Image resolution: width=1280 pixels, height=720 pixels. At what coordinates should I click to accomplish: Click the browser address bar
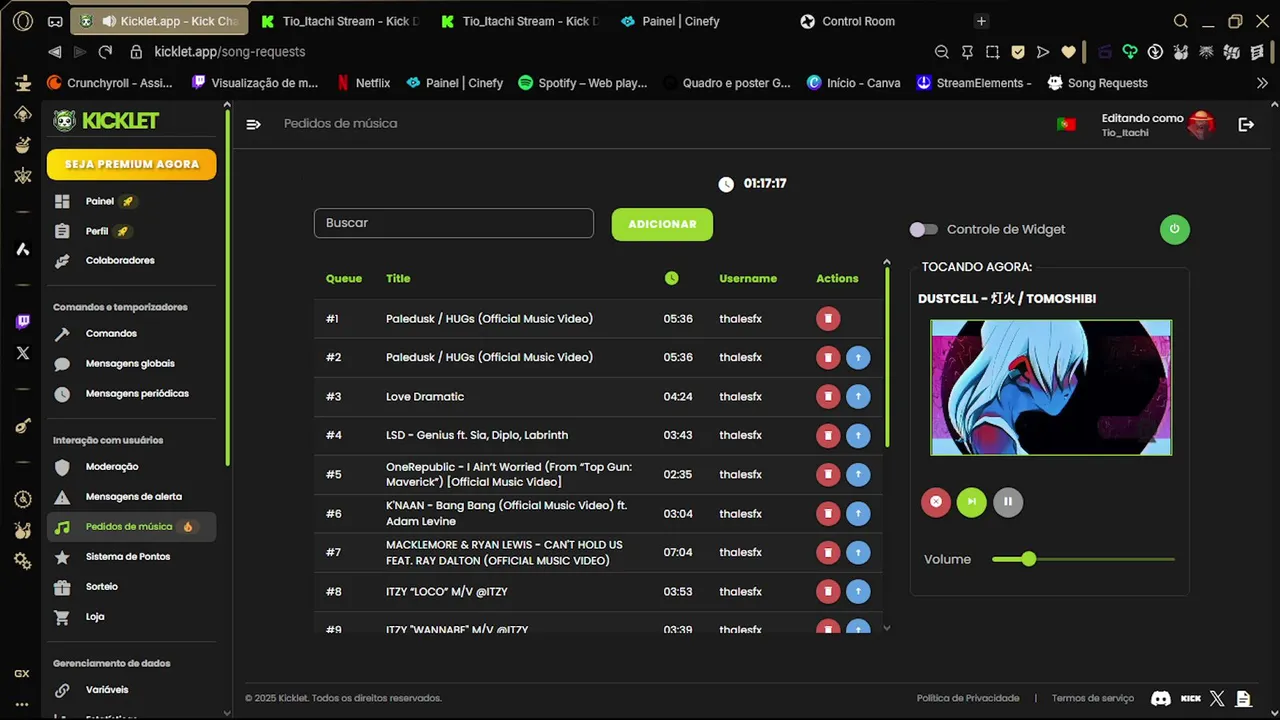click(x=530, y=52)
